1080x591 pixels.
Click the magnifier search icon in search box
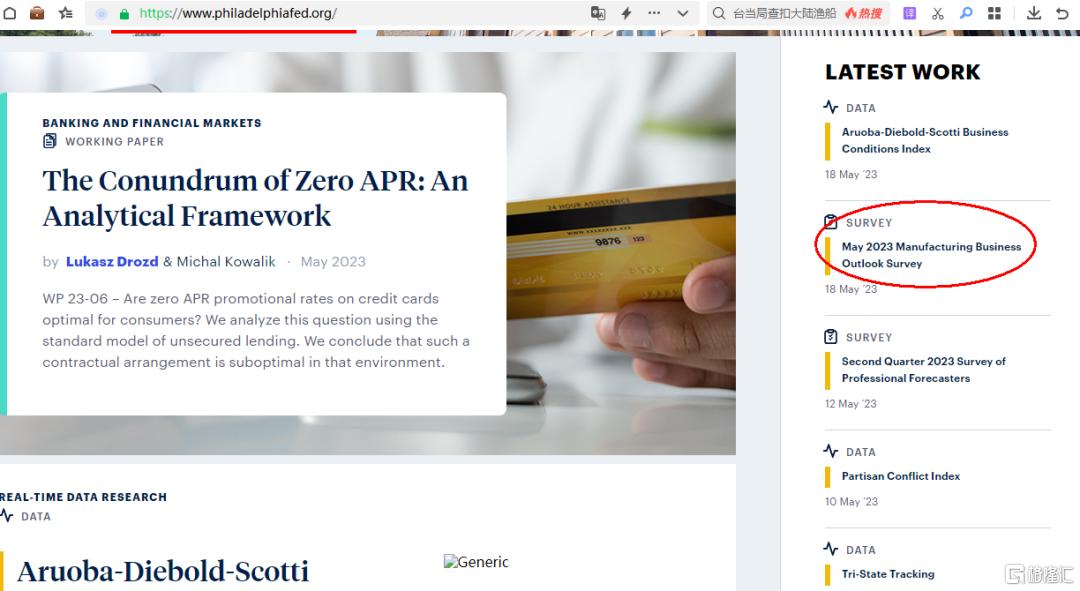tap(718, 13)
